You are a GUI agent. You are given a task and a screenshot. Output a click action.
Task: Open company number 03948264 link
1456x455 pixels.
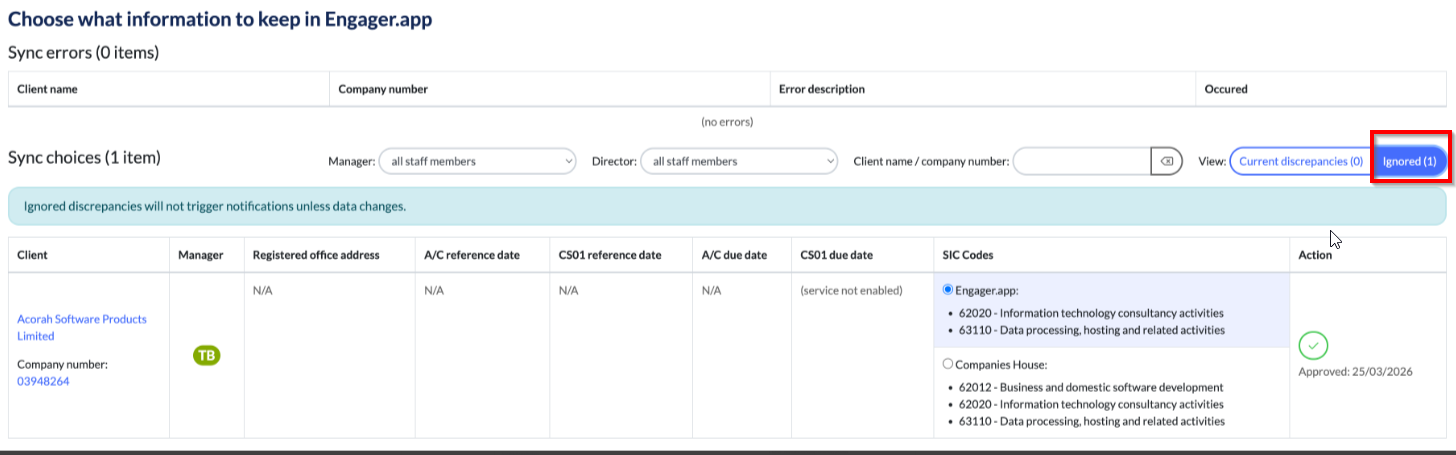tap(43, 381)
